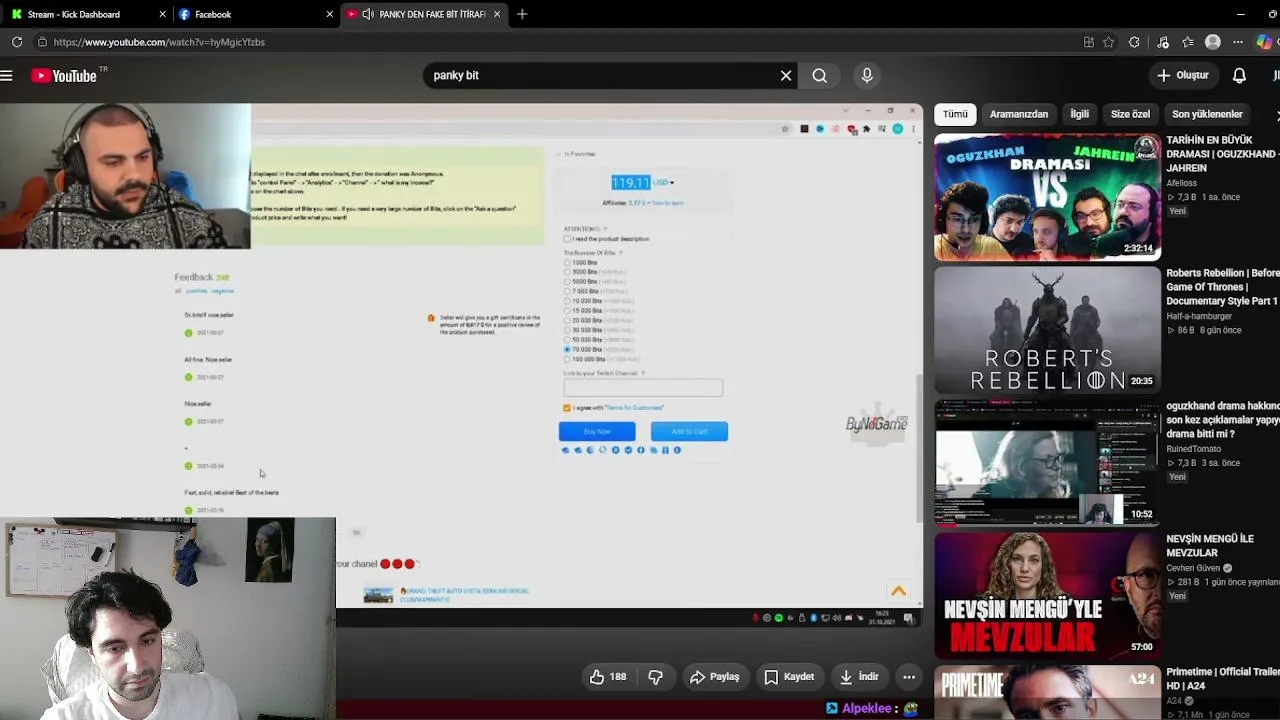Screen dimensions: 1280x720
Task: Clear the 'panky bit' search text
Action: coord(786,75)
